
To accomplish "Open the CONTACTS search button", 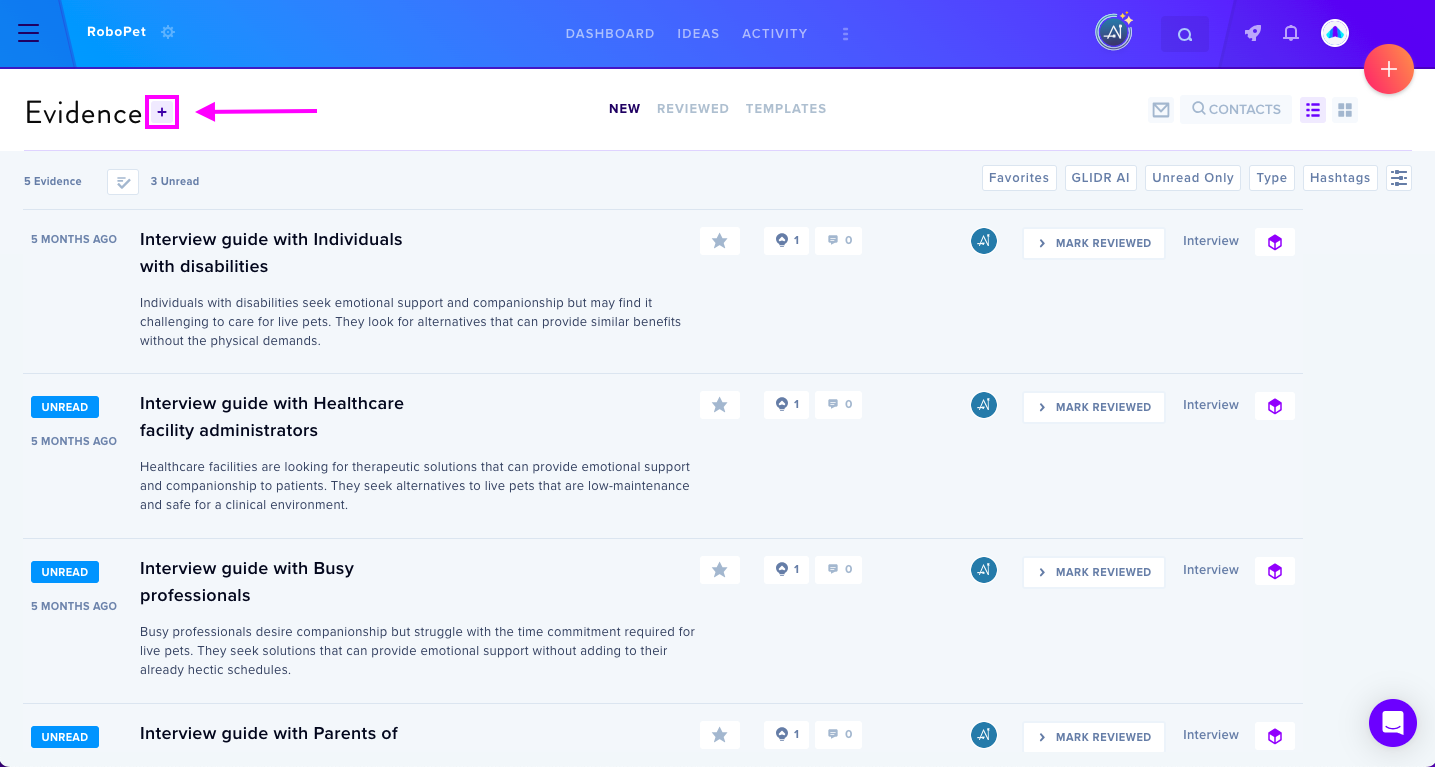I will click(x=1236, y=109).
